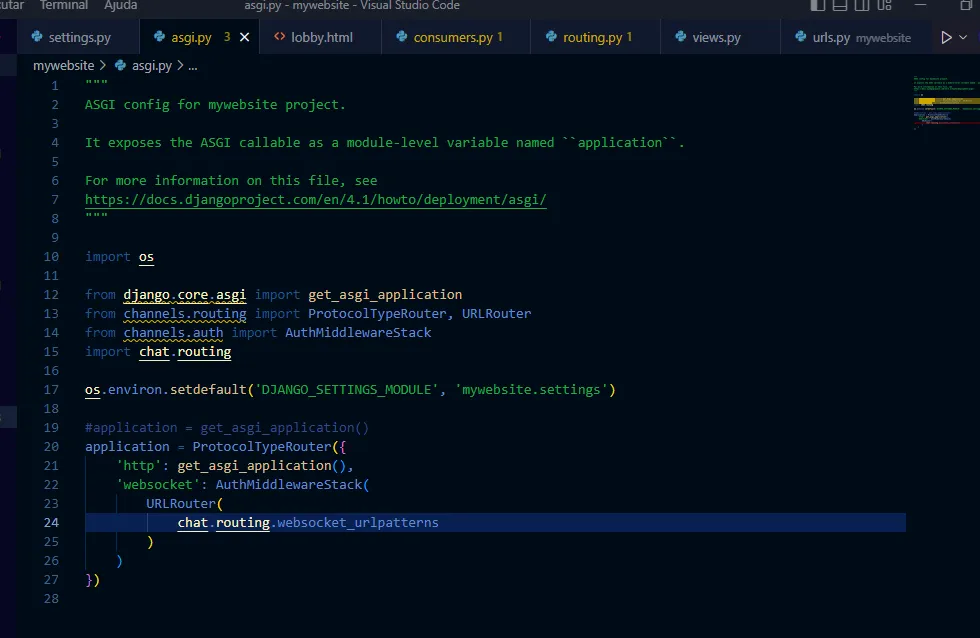Expand the asgi.py breadcrumb item
Image resolution: width=980 pixels, height=638 pixels.
click(x=151, y=66)
